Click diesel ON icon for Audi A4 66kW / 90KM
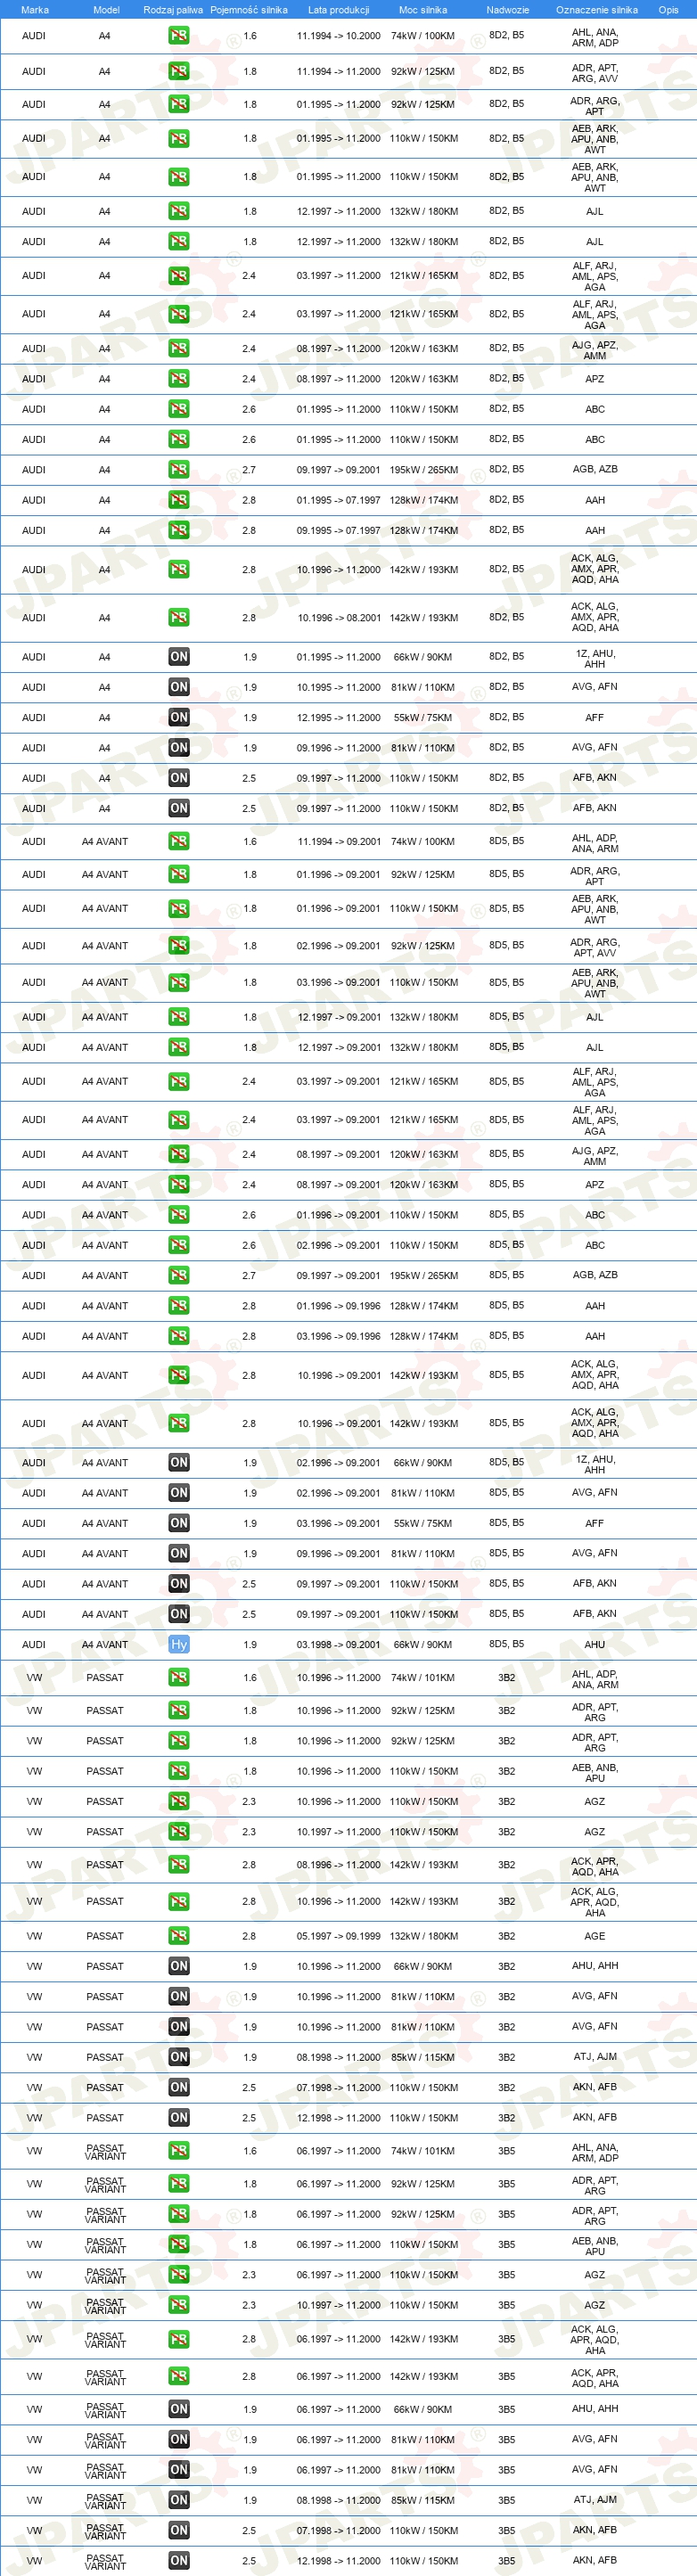The height and width of the screenshot is (2576, 697). pyautogui.click(x=178, y=657)
